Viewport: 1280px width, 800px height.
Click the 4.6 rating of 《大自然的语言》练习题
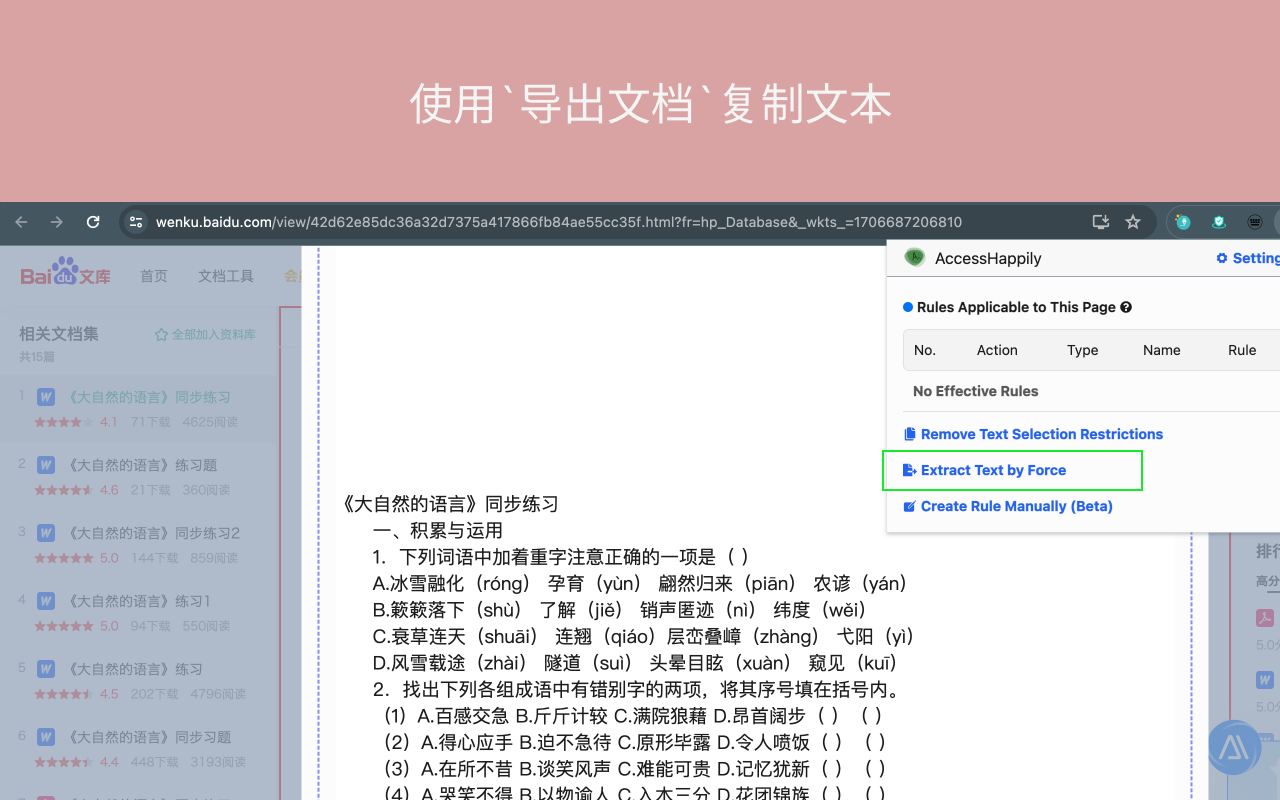click(109, 490)
